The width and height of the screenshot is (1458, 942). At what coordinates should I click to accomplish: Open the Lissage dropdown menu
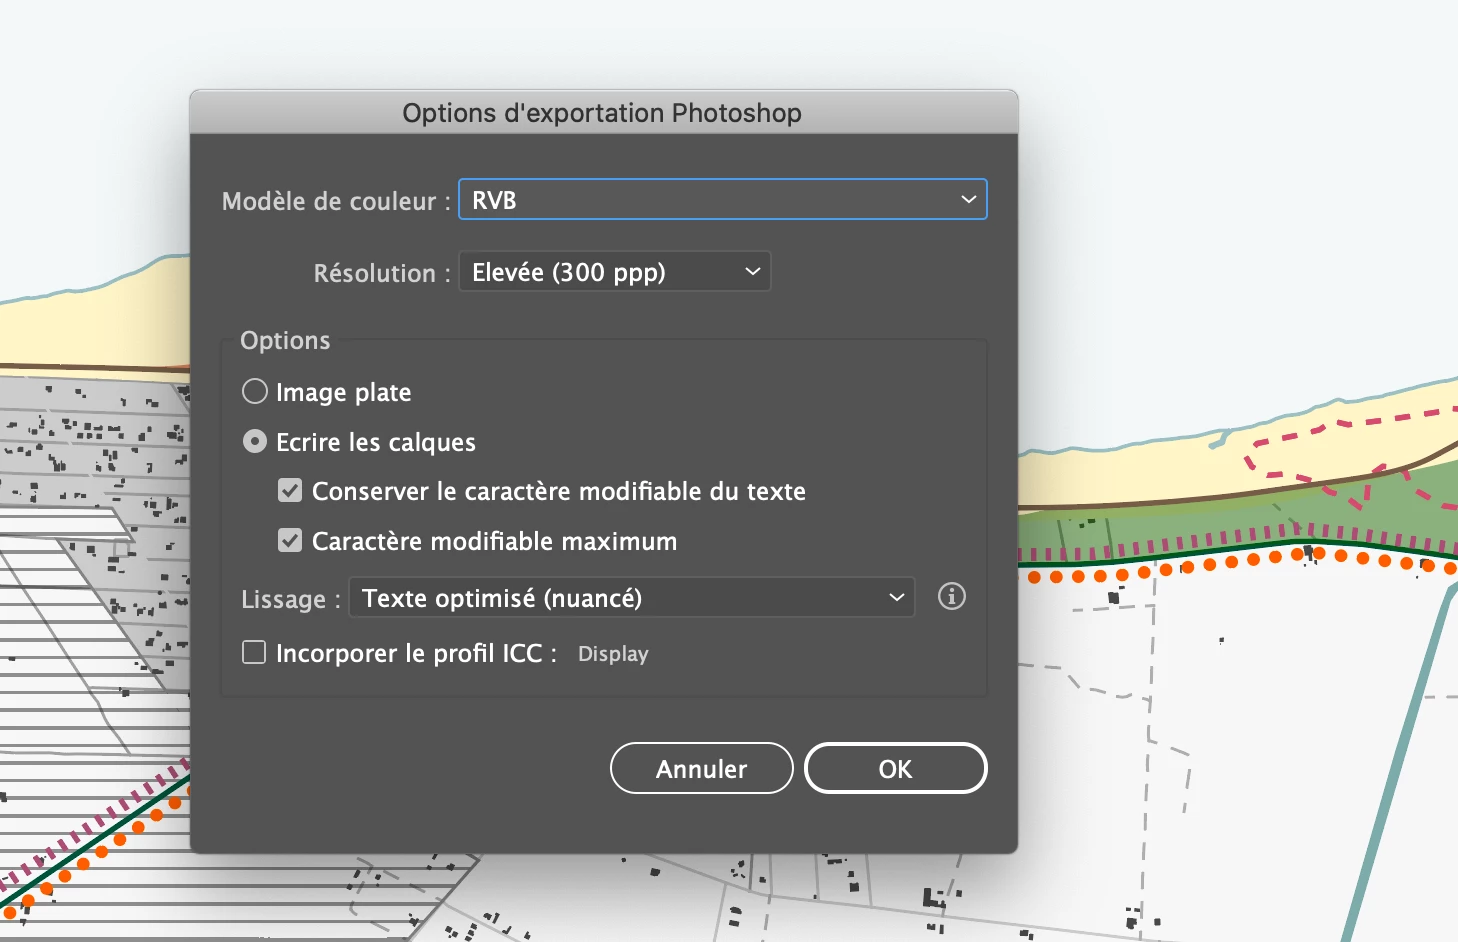pos(631,597)
